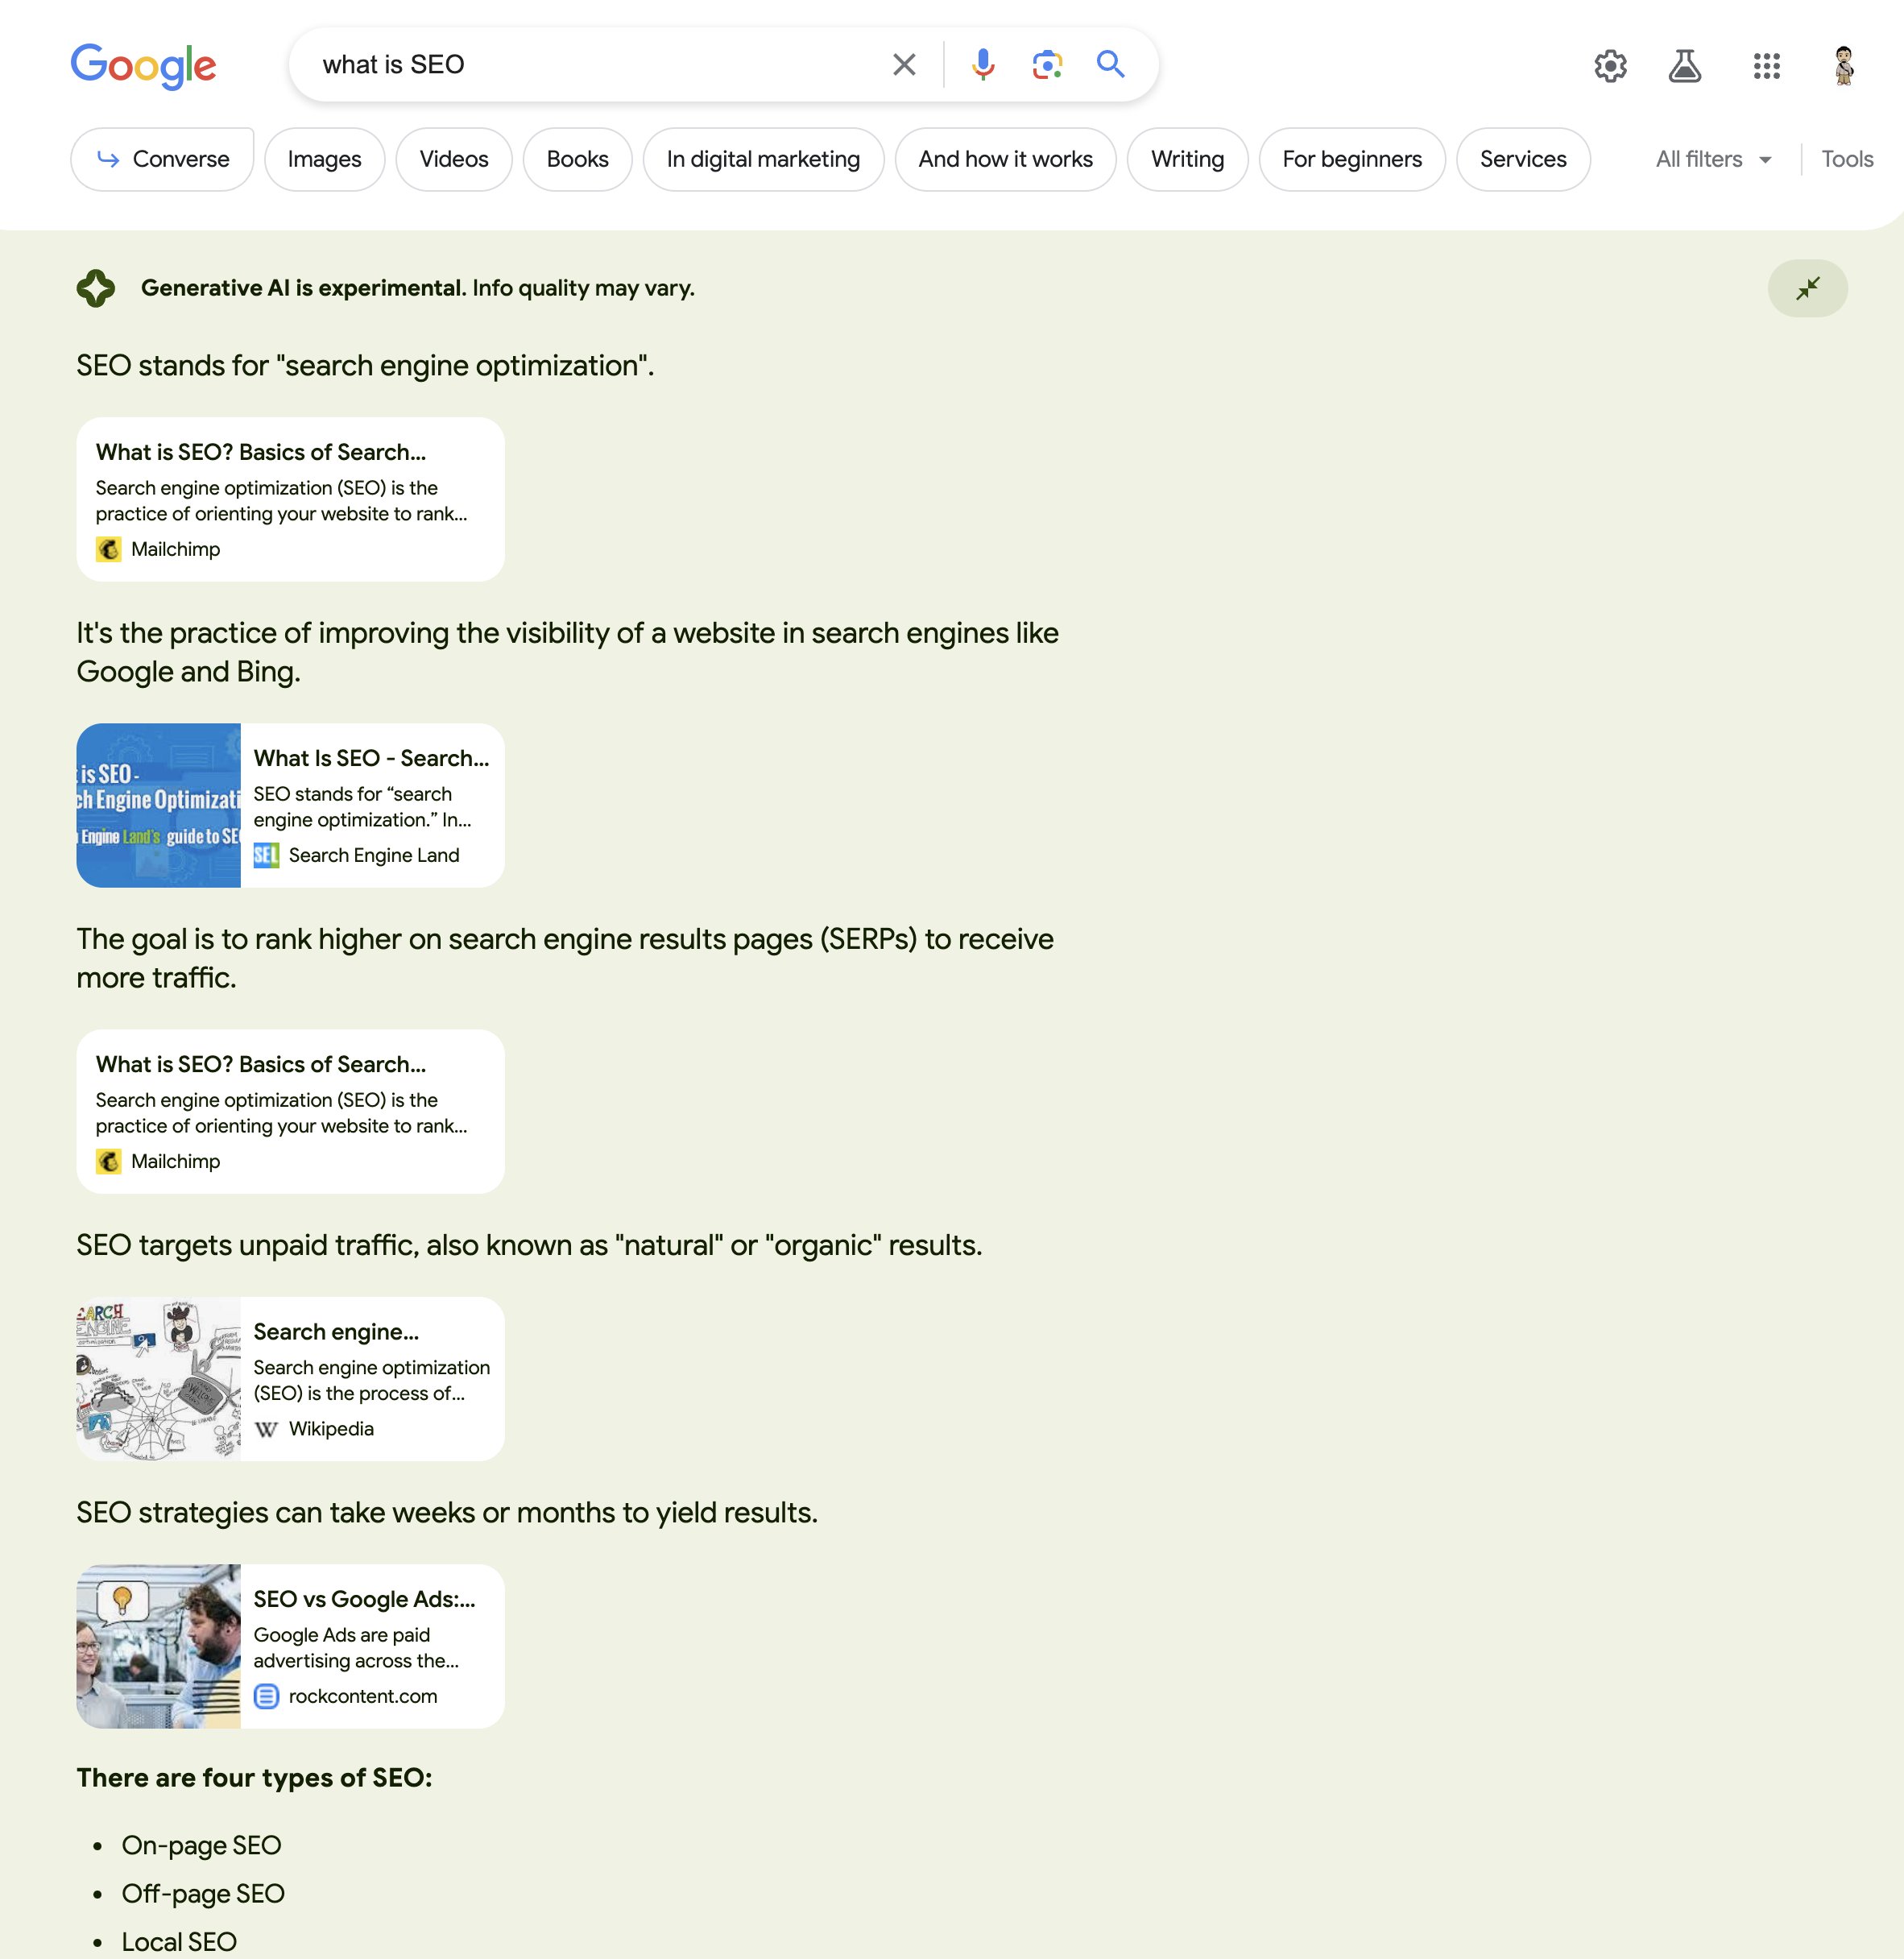Click the Google search magnifier icon
This screenshot has height=1959, width=1904.
click(1112, 64)
